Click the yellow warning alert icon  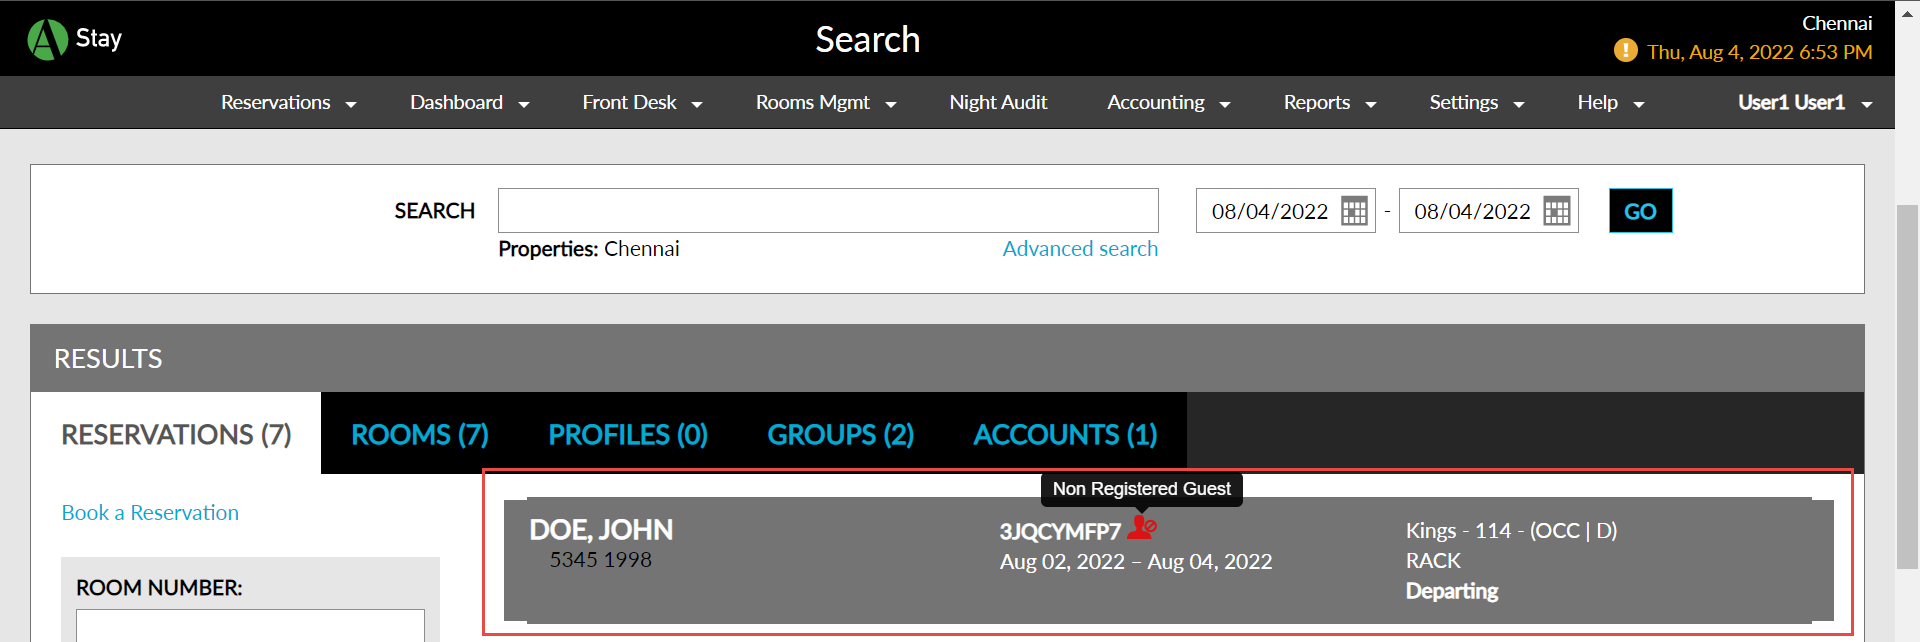point(1625,51)
